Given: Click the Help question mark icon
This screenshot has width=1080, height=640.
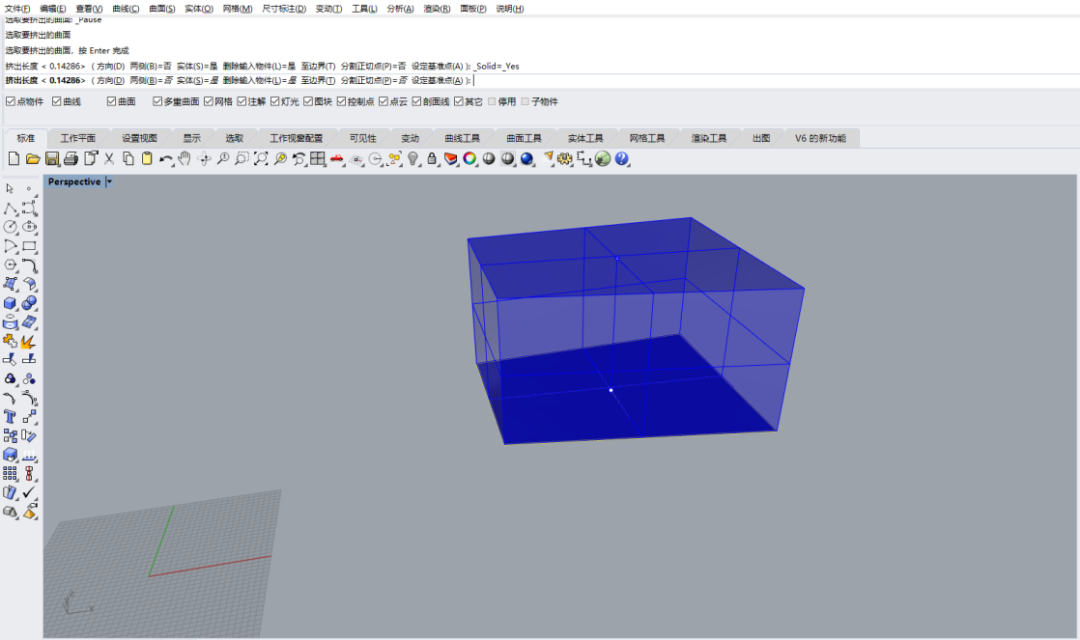Looking at the screenshot, I should click(621, 159).
